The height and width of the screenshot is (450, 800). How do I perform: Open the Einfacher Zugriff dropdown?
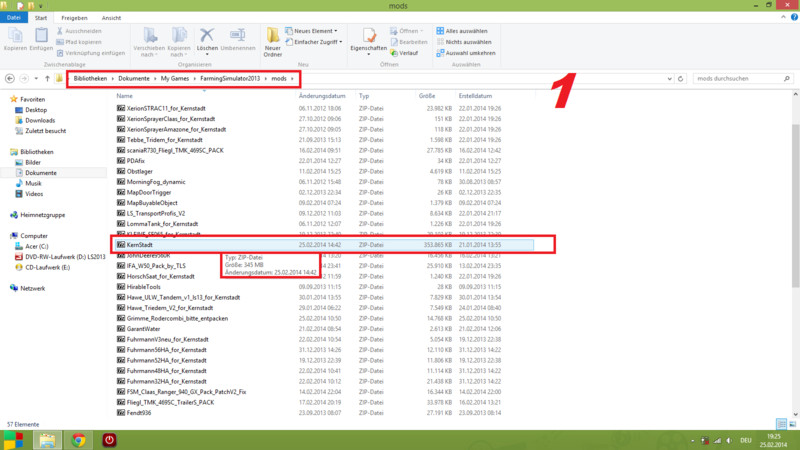[318, 40]
